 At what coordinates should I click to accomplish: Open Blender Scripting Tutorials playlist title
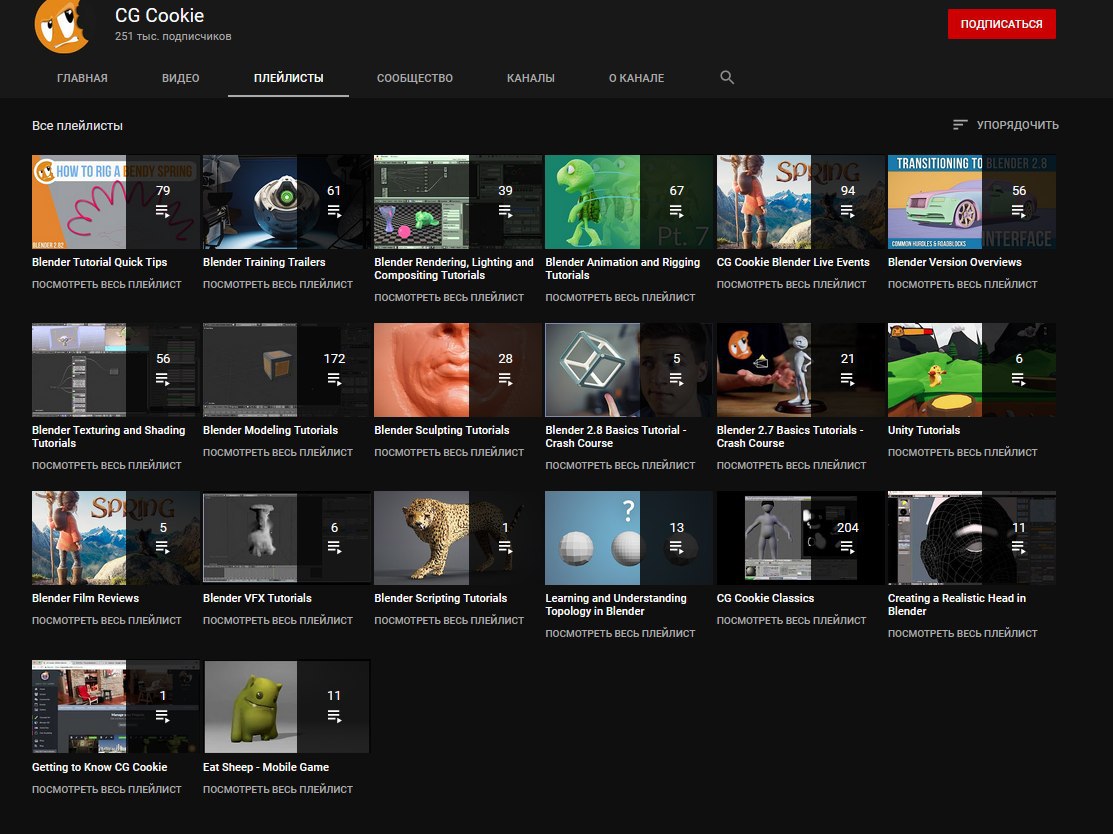(x=441, y=598)
